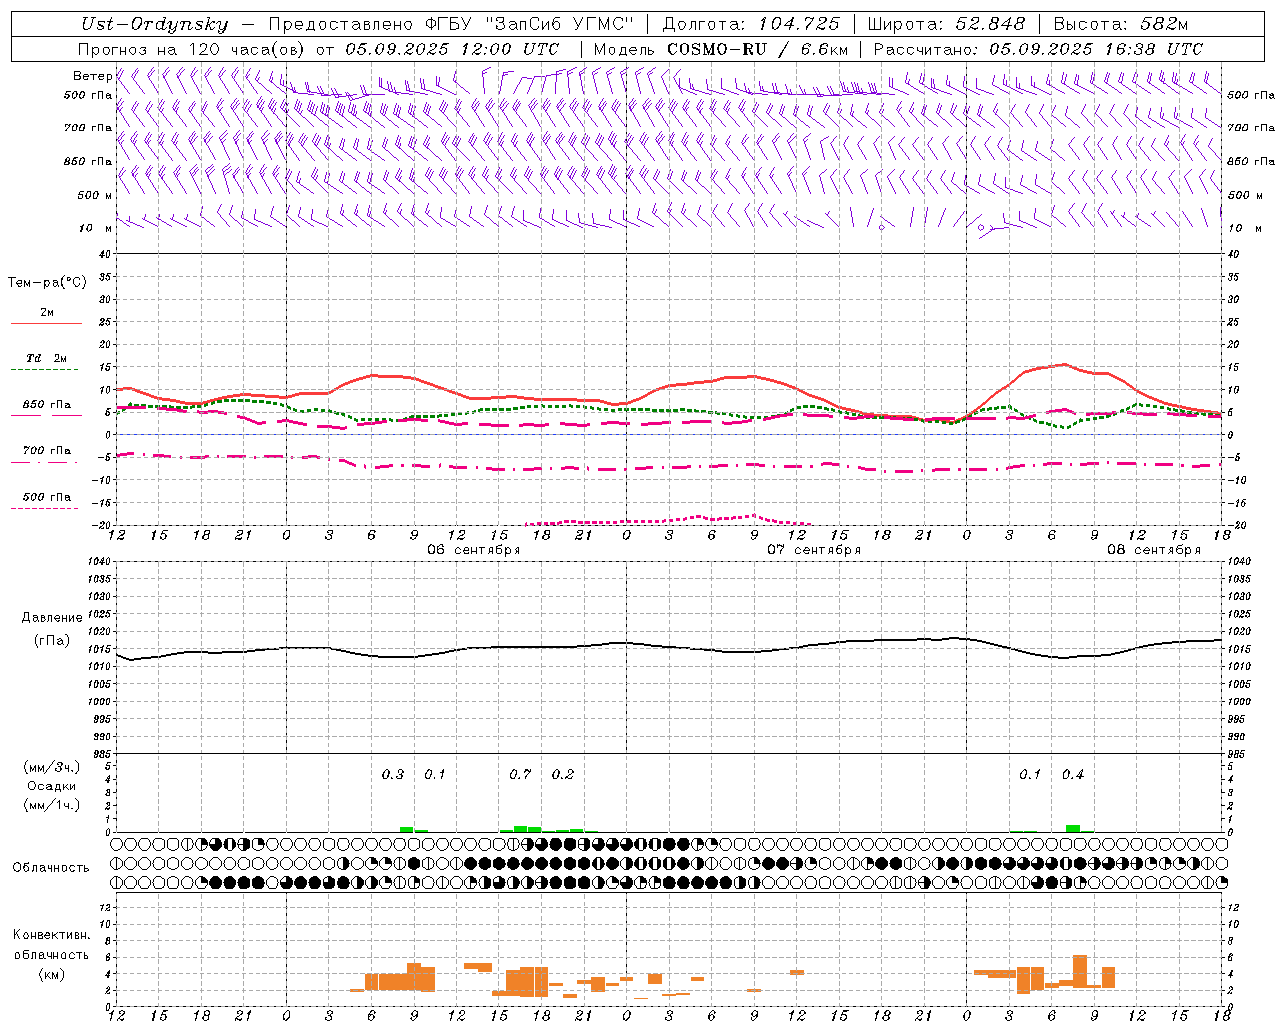Click the 'Широта: 52.848' header field

click(x=946, y=25)
